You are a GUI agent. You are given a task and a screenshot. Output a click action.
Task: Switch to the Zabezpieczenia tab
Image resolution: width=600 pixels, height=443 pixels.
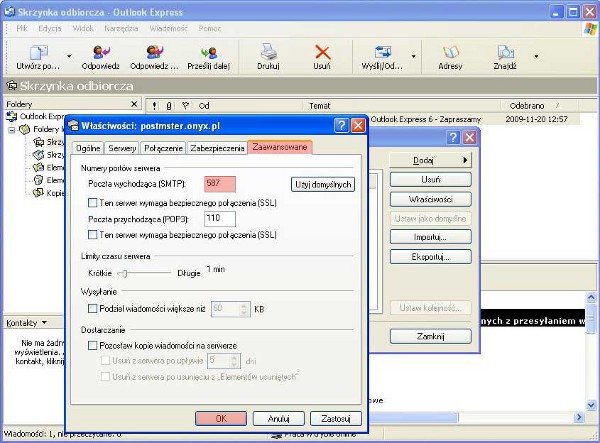[x=217, y=148]
